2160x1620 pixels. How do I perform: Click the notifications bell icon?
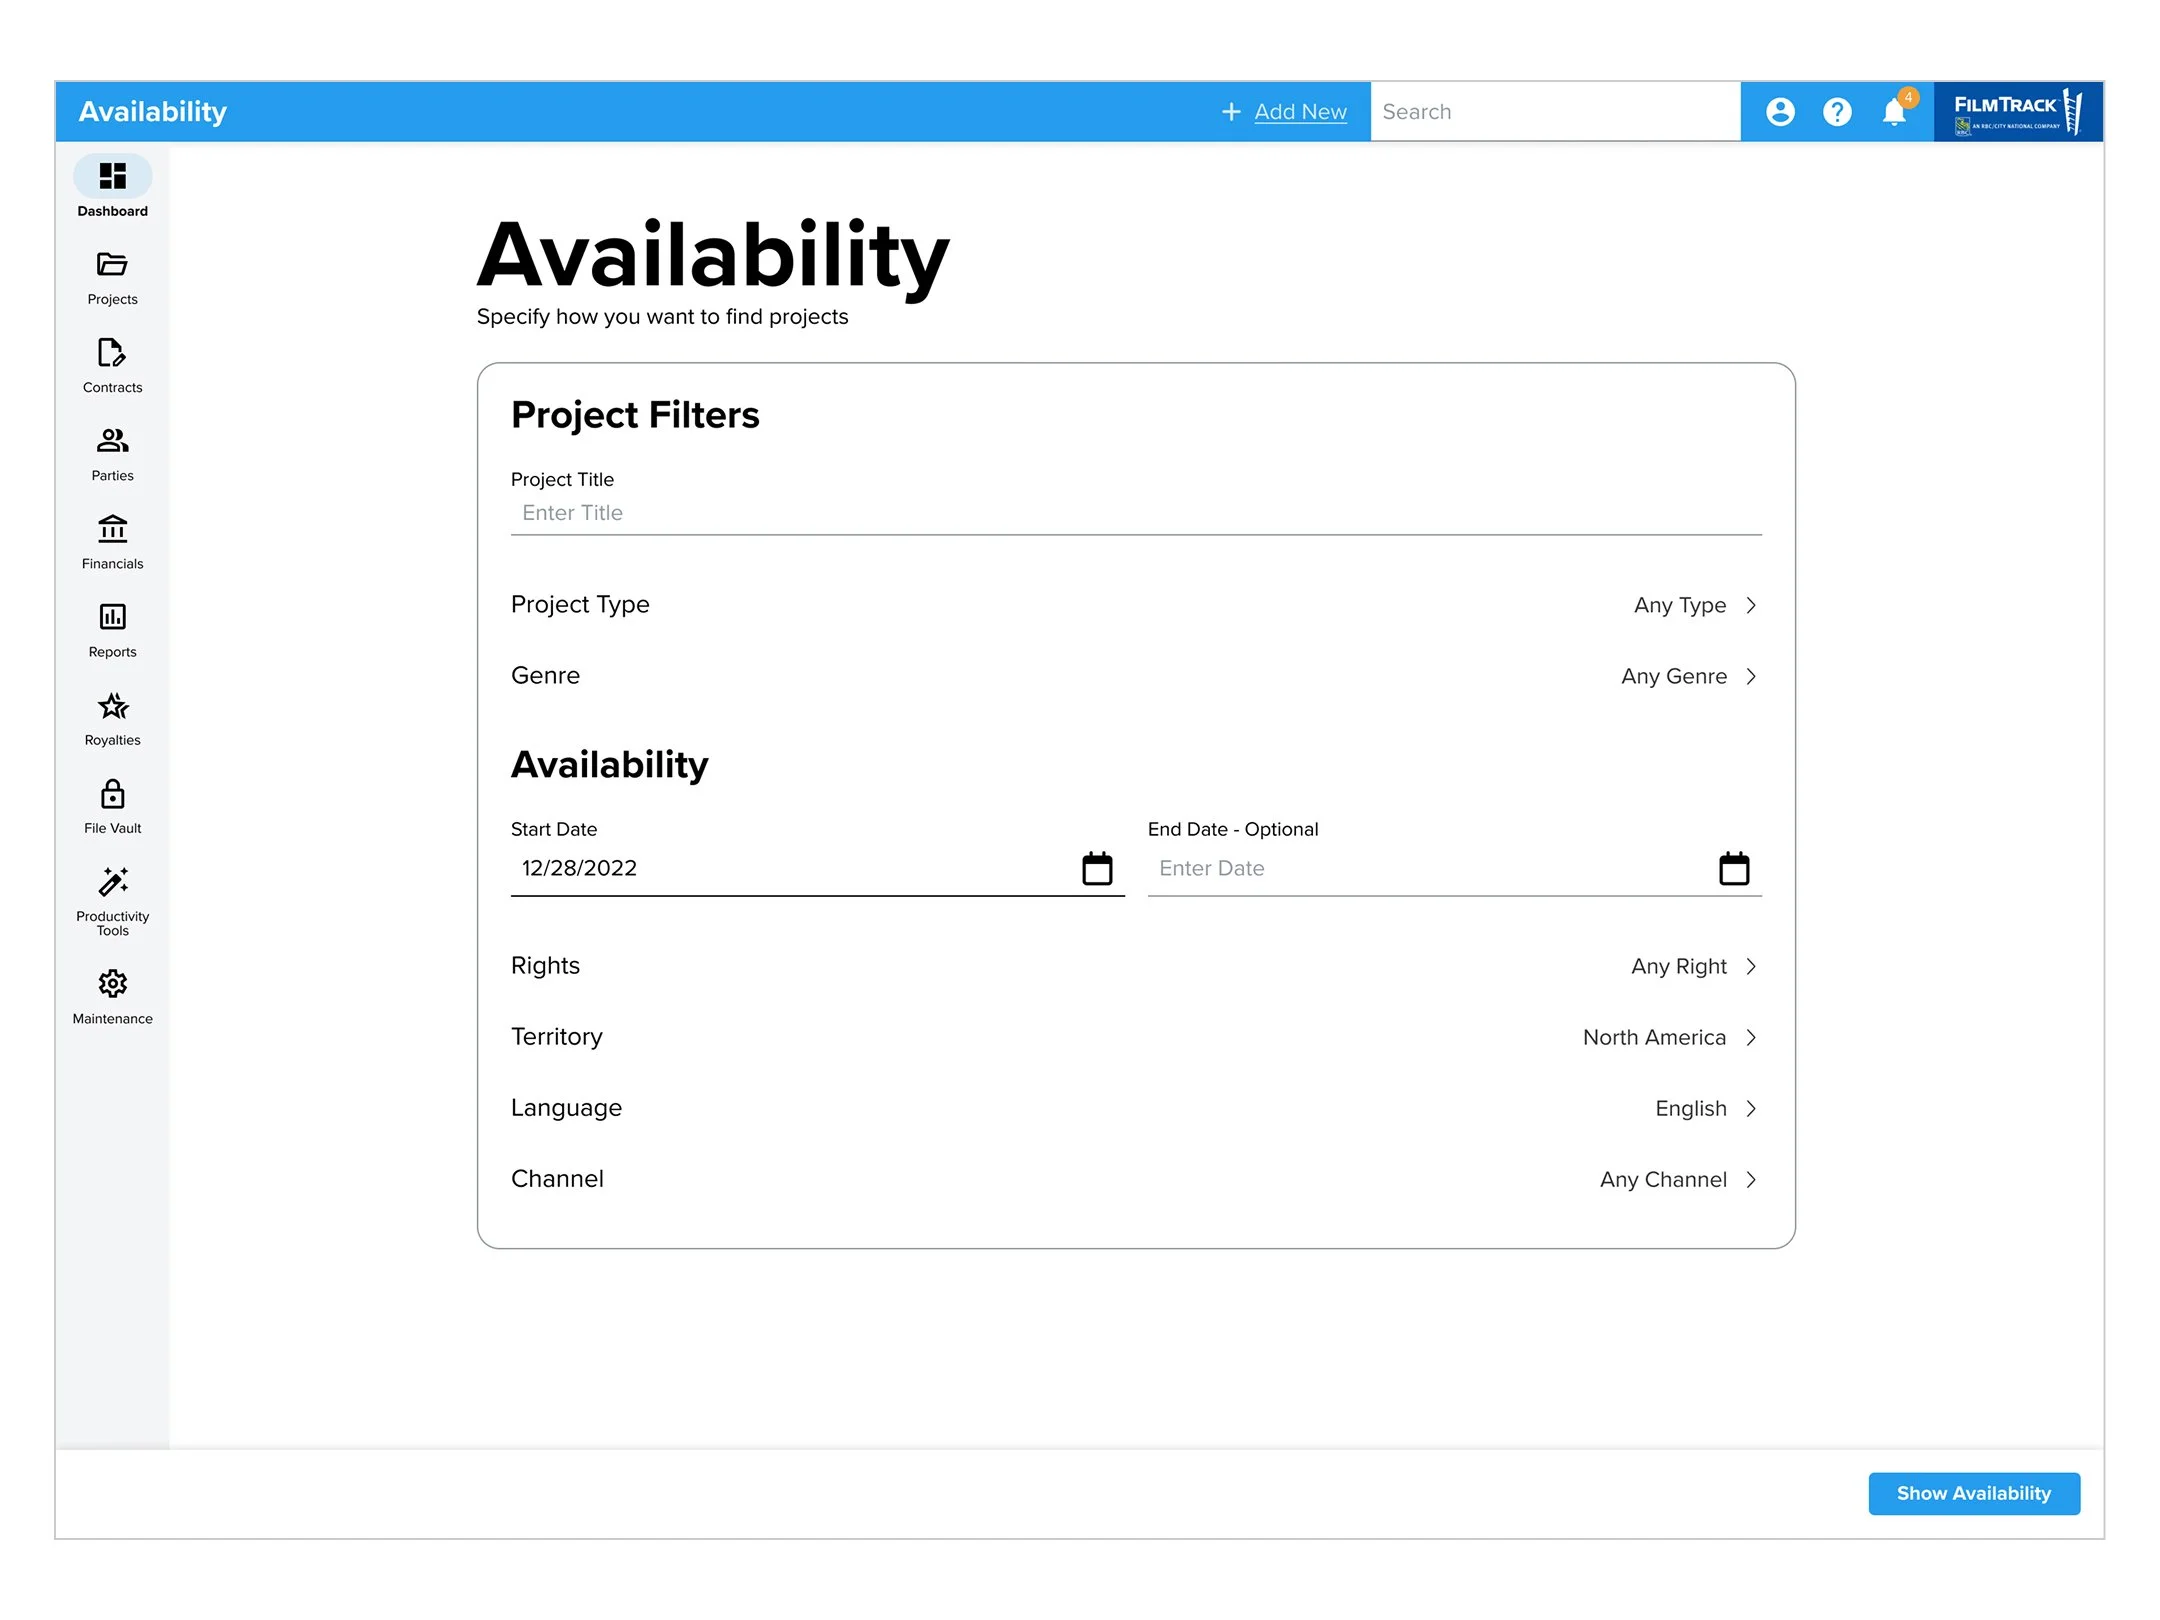1893,112
